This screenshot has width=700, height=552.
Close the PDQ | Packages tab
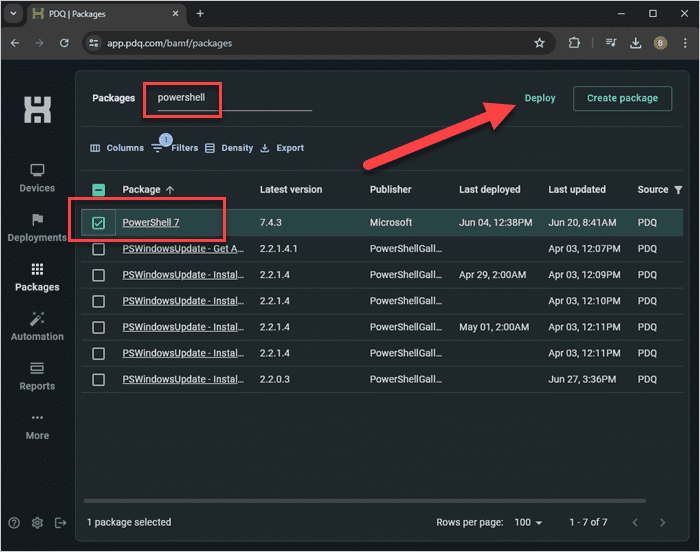coord(175,13)
